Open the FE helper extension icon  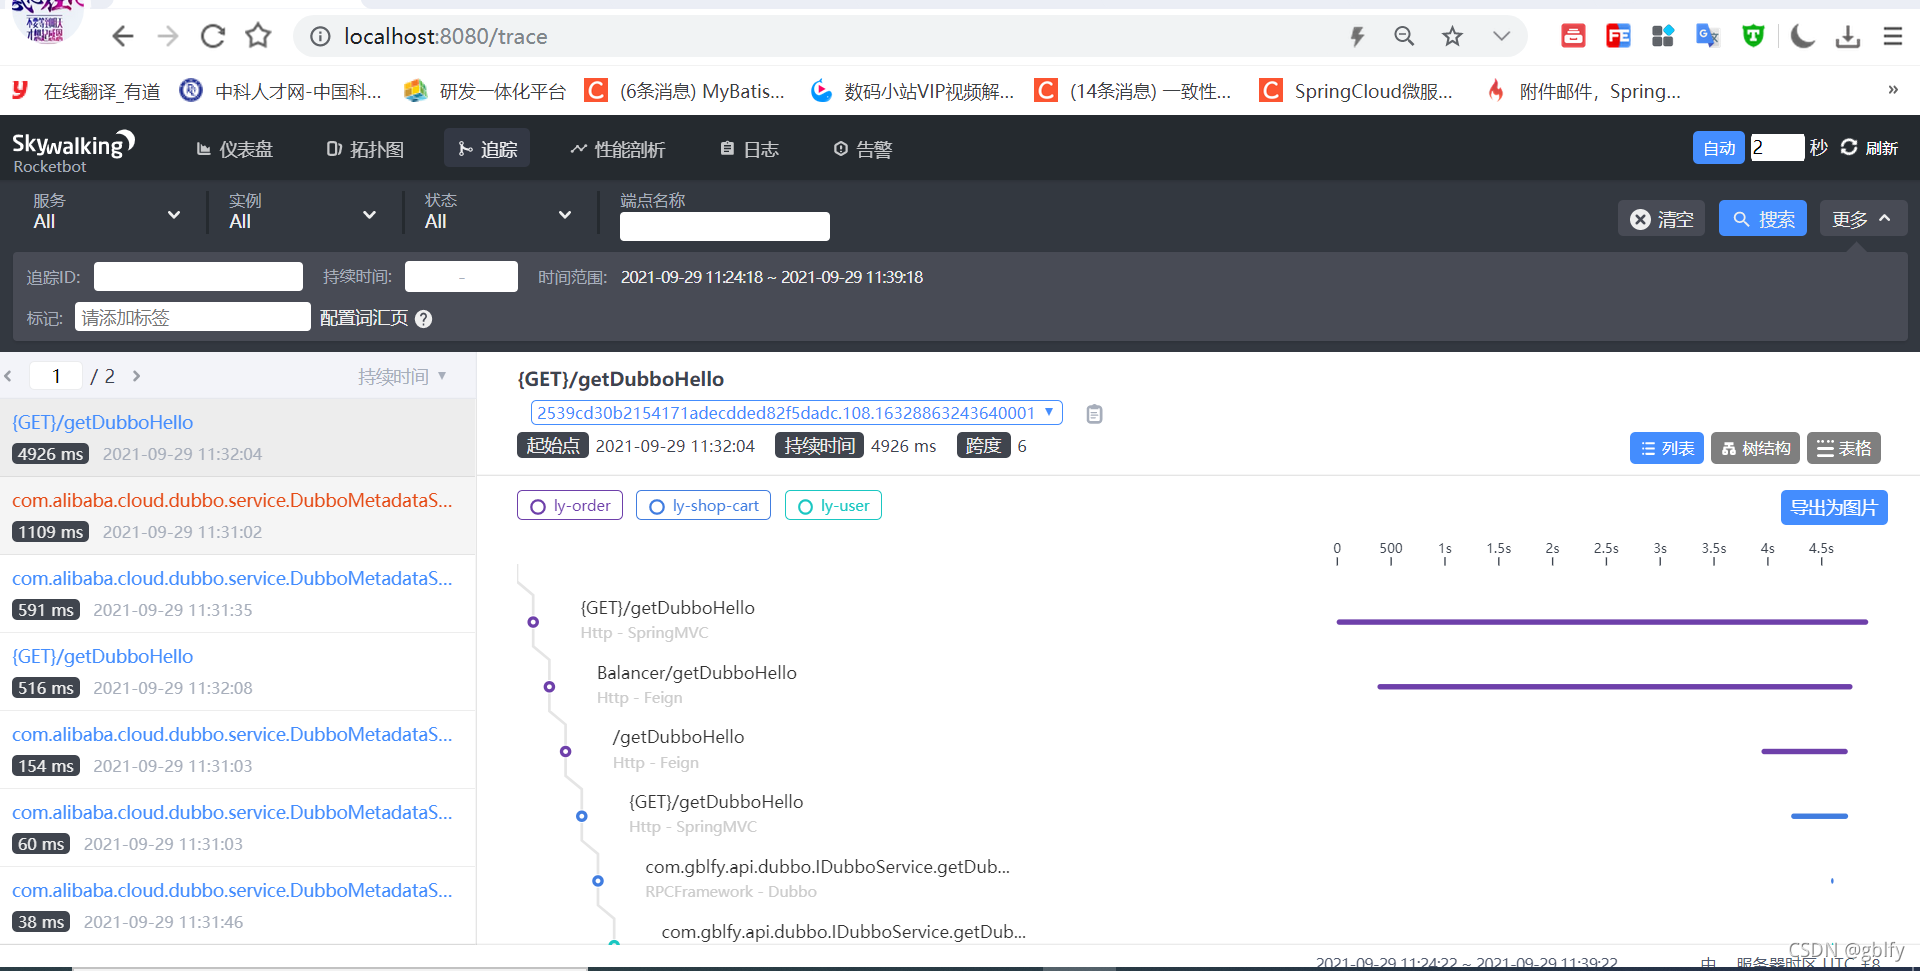1618,37
